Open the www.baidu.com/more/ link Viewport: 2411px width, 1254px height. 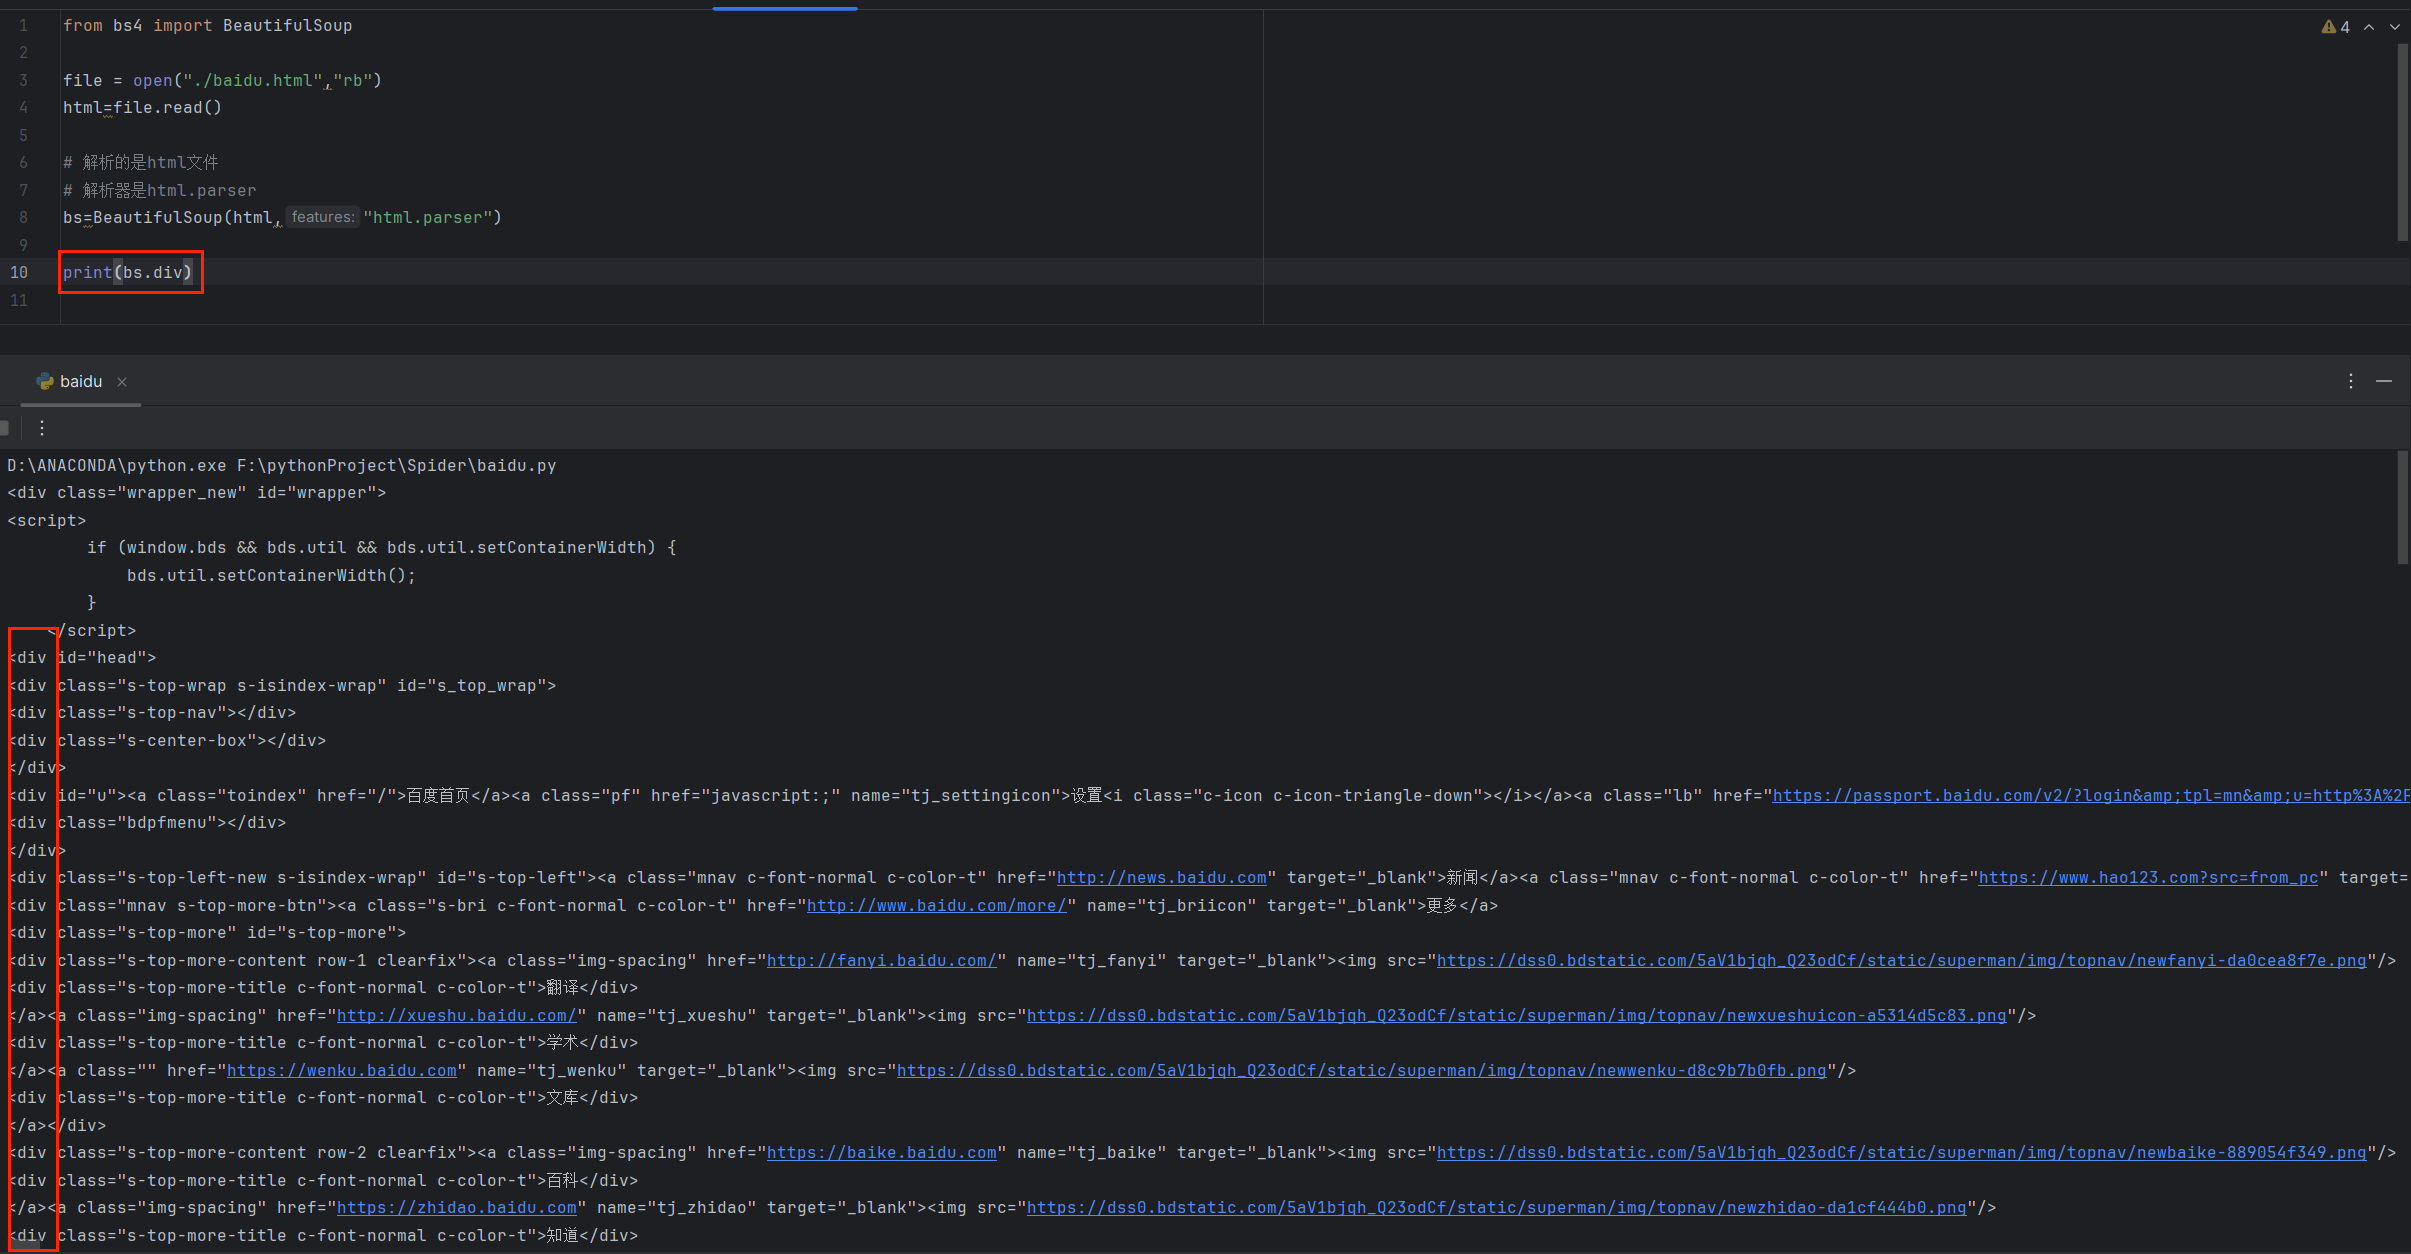937,906
